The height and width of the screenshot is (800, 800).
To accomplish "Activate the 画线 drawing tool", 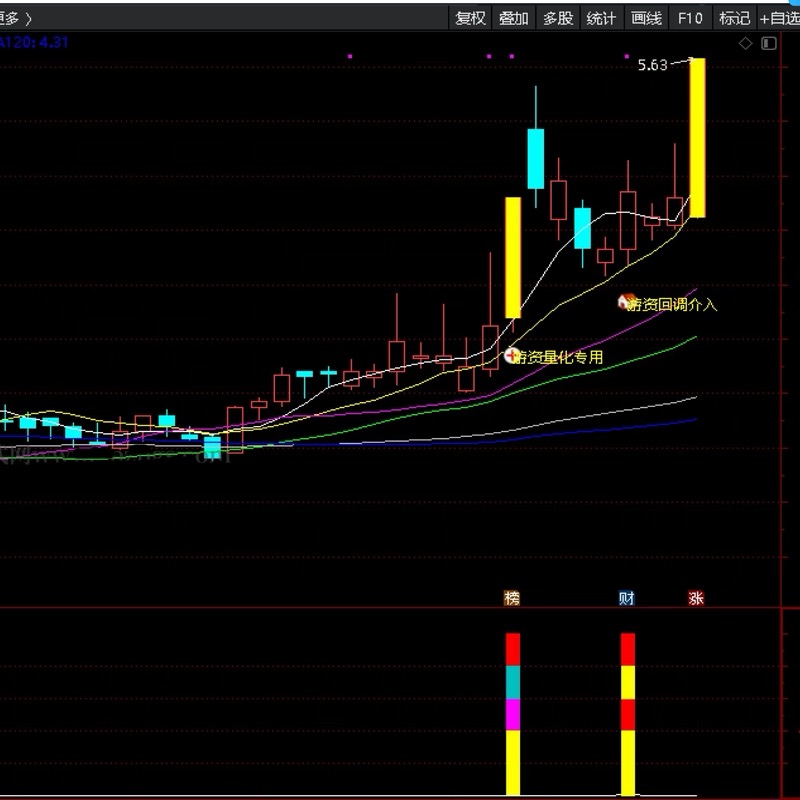I will click(x=646, y=18).
